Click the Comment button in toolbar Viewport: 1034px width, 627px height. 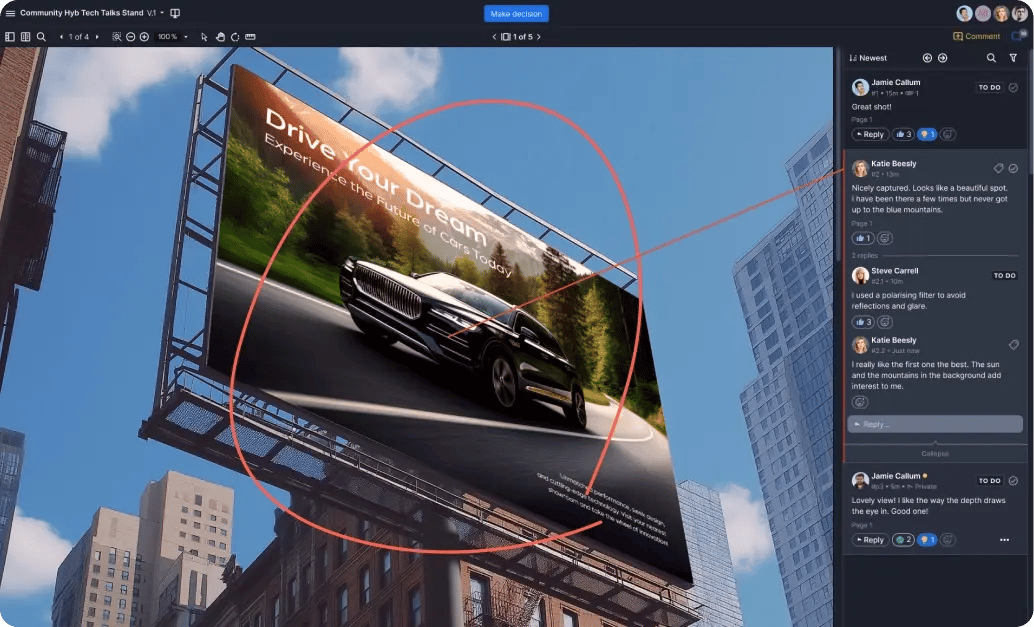point(976,37)
